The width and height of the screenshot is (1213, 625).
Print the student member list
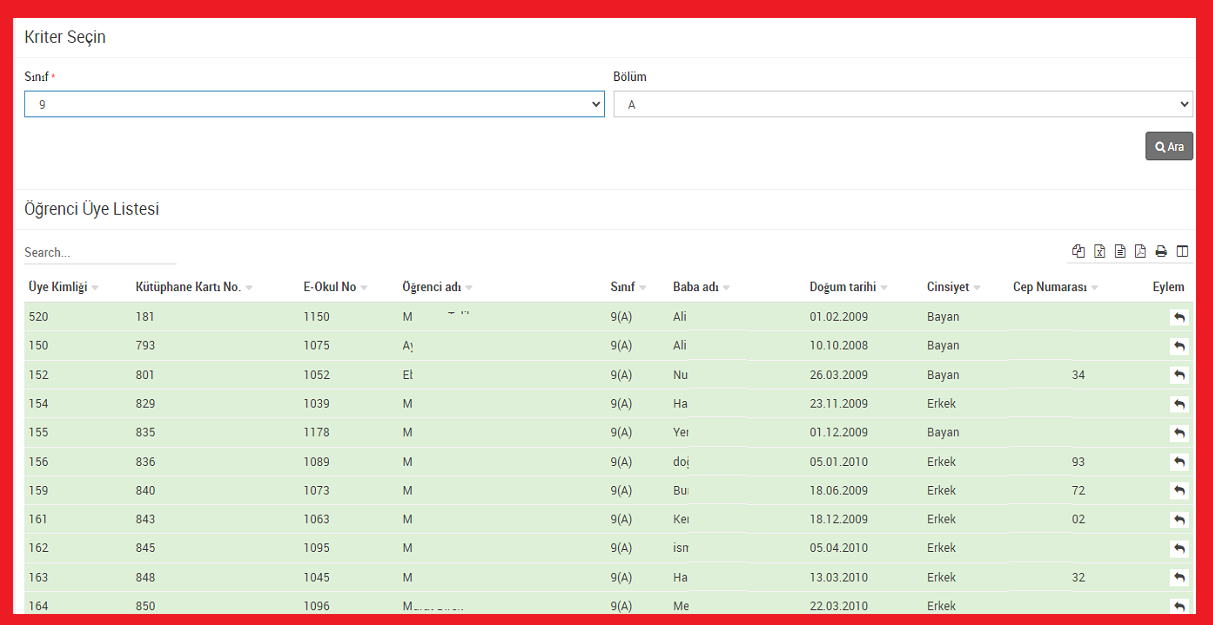point(1161,251)
